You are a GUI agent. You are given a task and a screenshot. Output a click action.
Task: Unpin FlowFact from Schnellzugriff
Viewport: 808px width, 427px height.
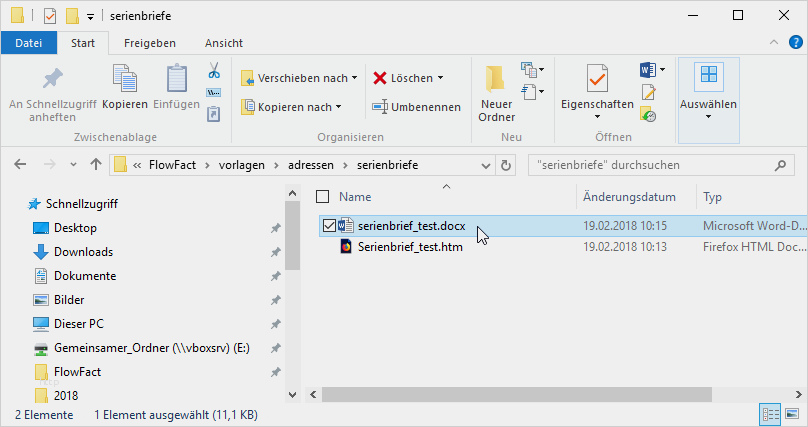click(x=276, y=372)
